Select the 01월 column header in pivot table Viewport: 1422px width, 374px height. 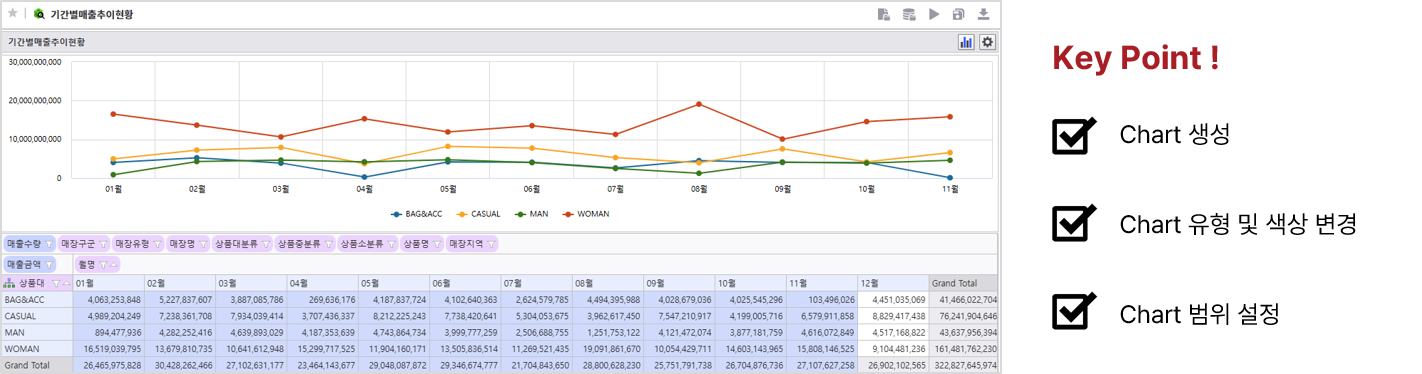(x=108, y=283)
